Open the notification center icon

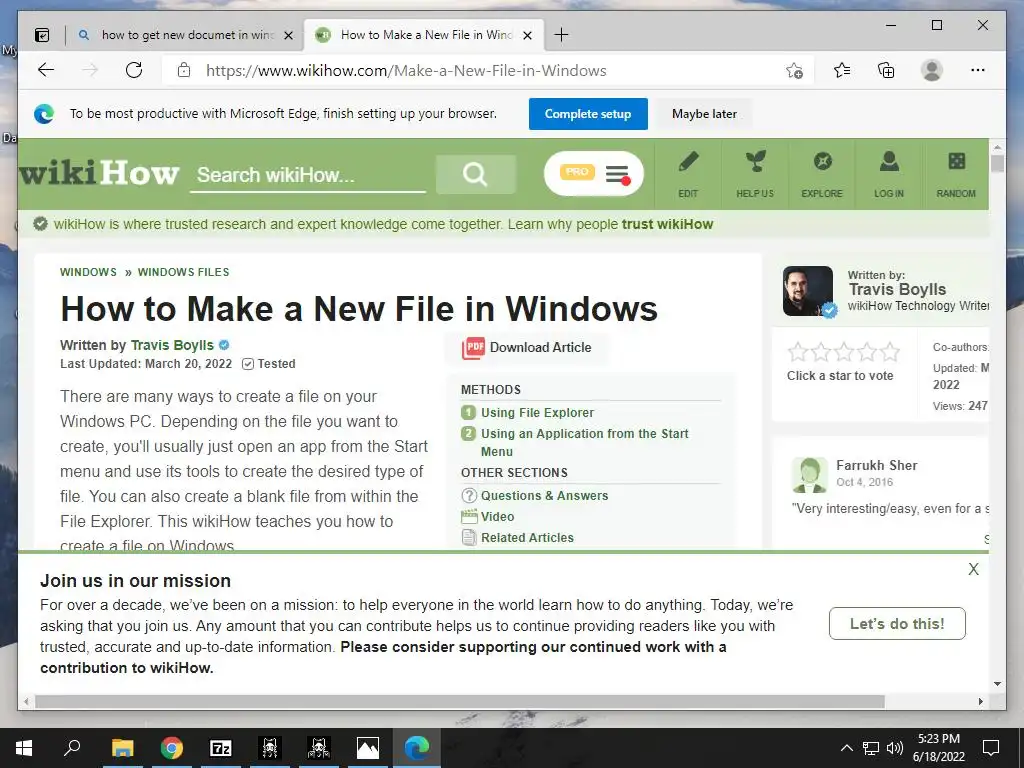[x=991, y=748]
